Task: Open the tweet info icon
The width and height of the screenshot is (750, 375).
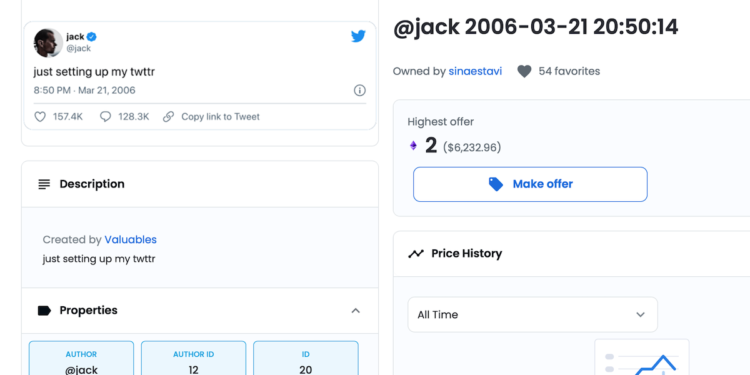Action: [x=360, y=90]
